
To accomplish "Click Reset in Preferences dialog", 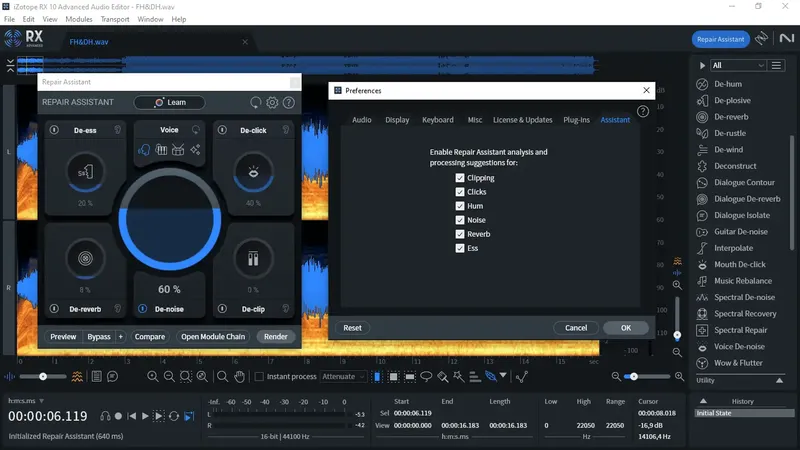I will [x=352, y=328].
